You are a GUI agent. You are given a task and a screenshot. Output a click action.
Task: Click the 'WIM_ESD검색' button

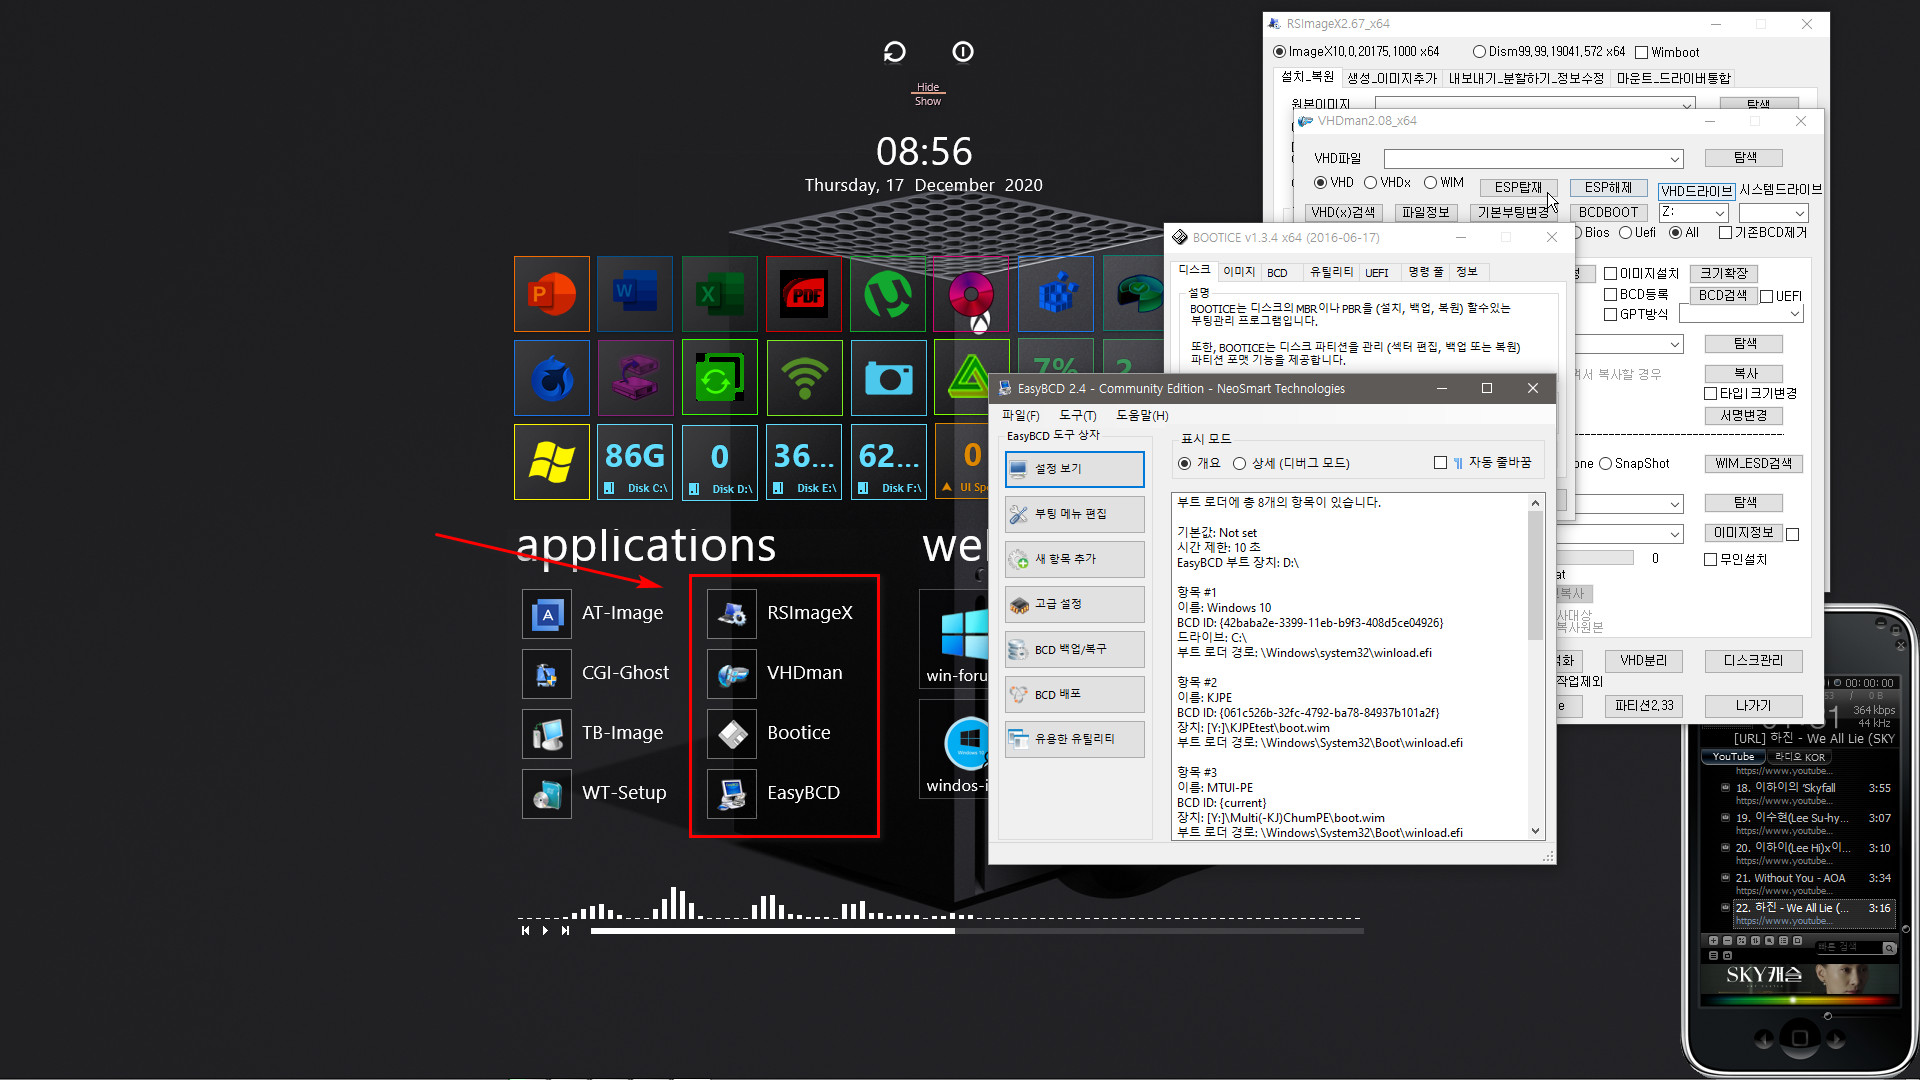coord(1753,464)
